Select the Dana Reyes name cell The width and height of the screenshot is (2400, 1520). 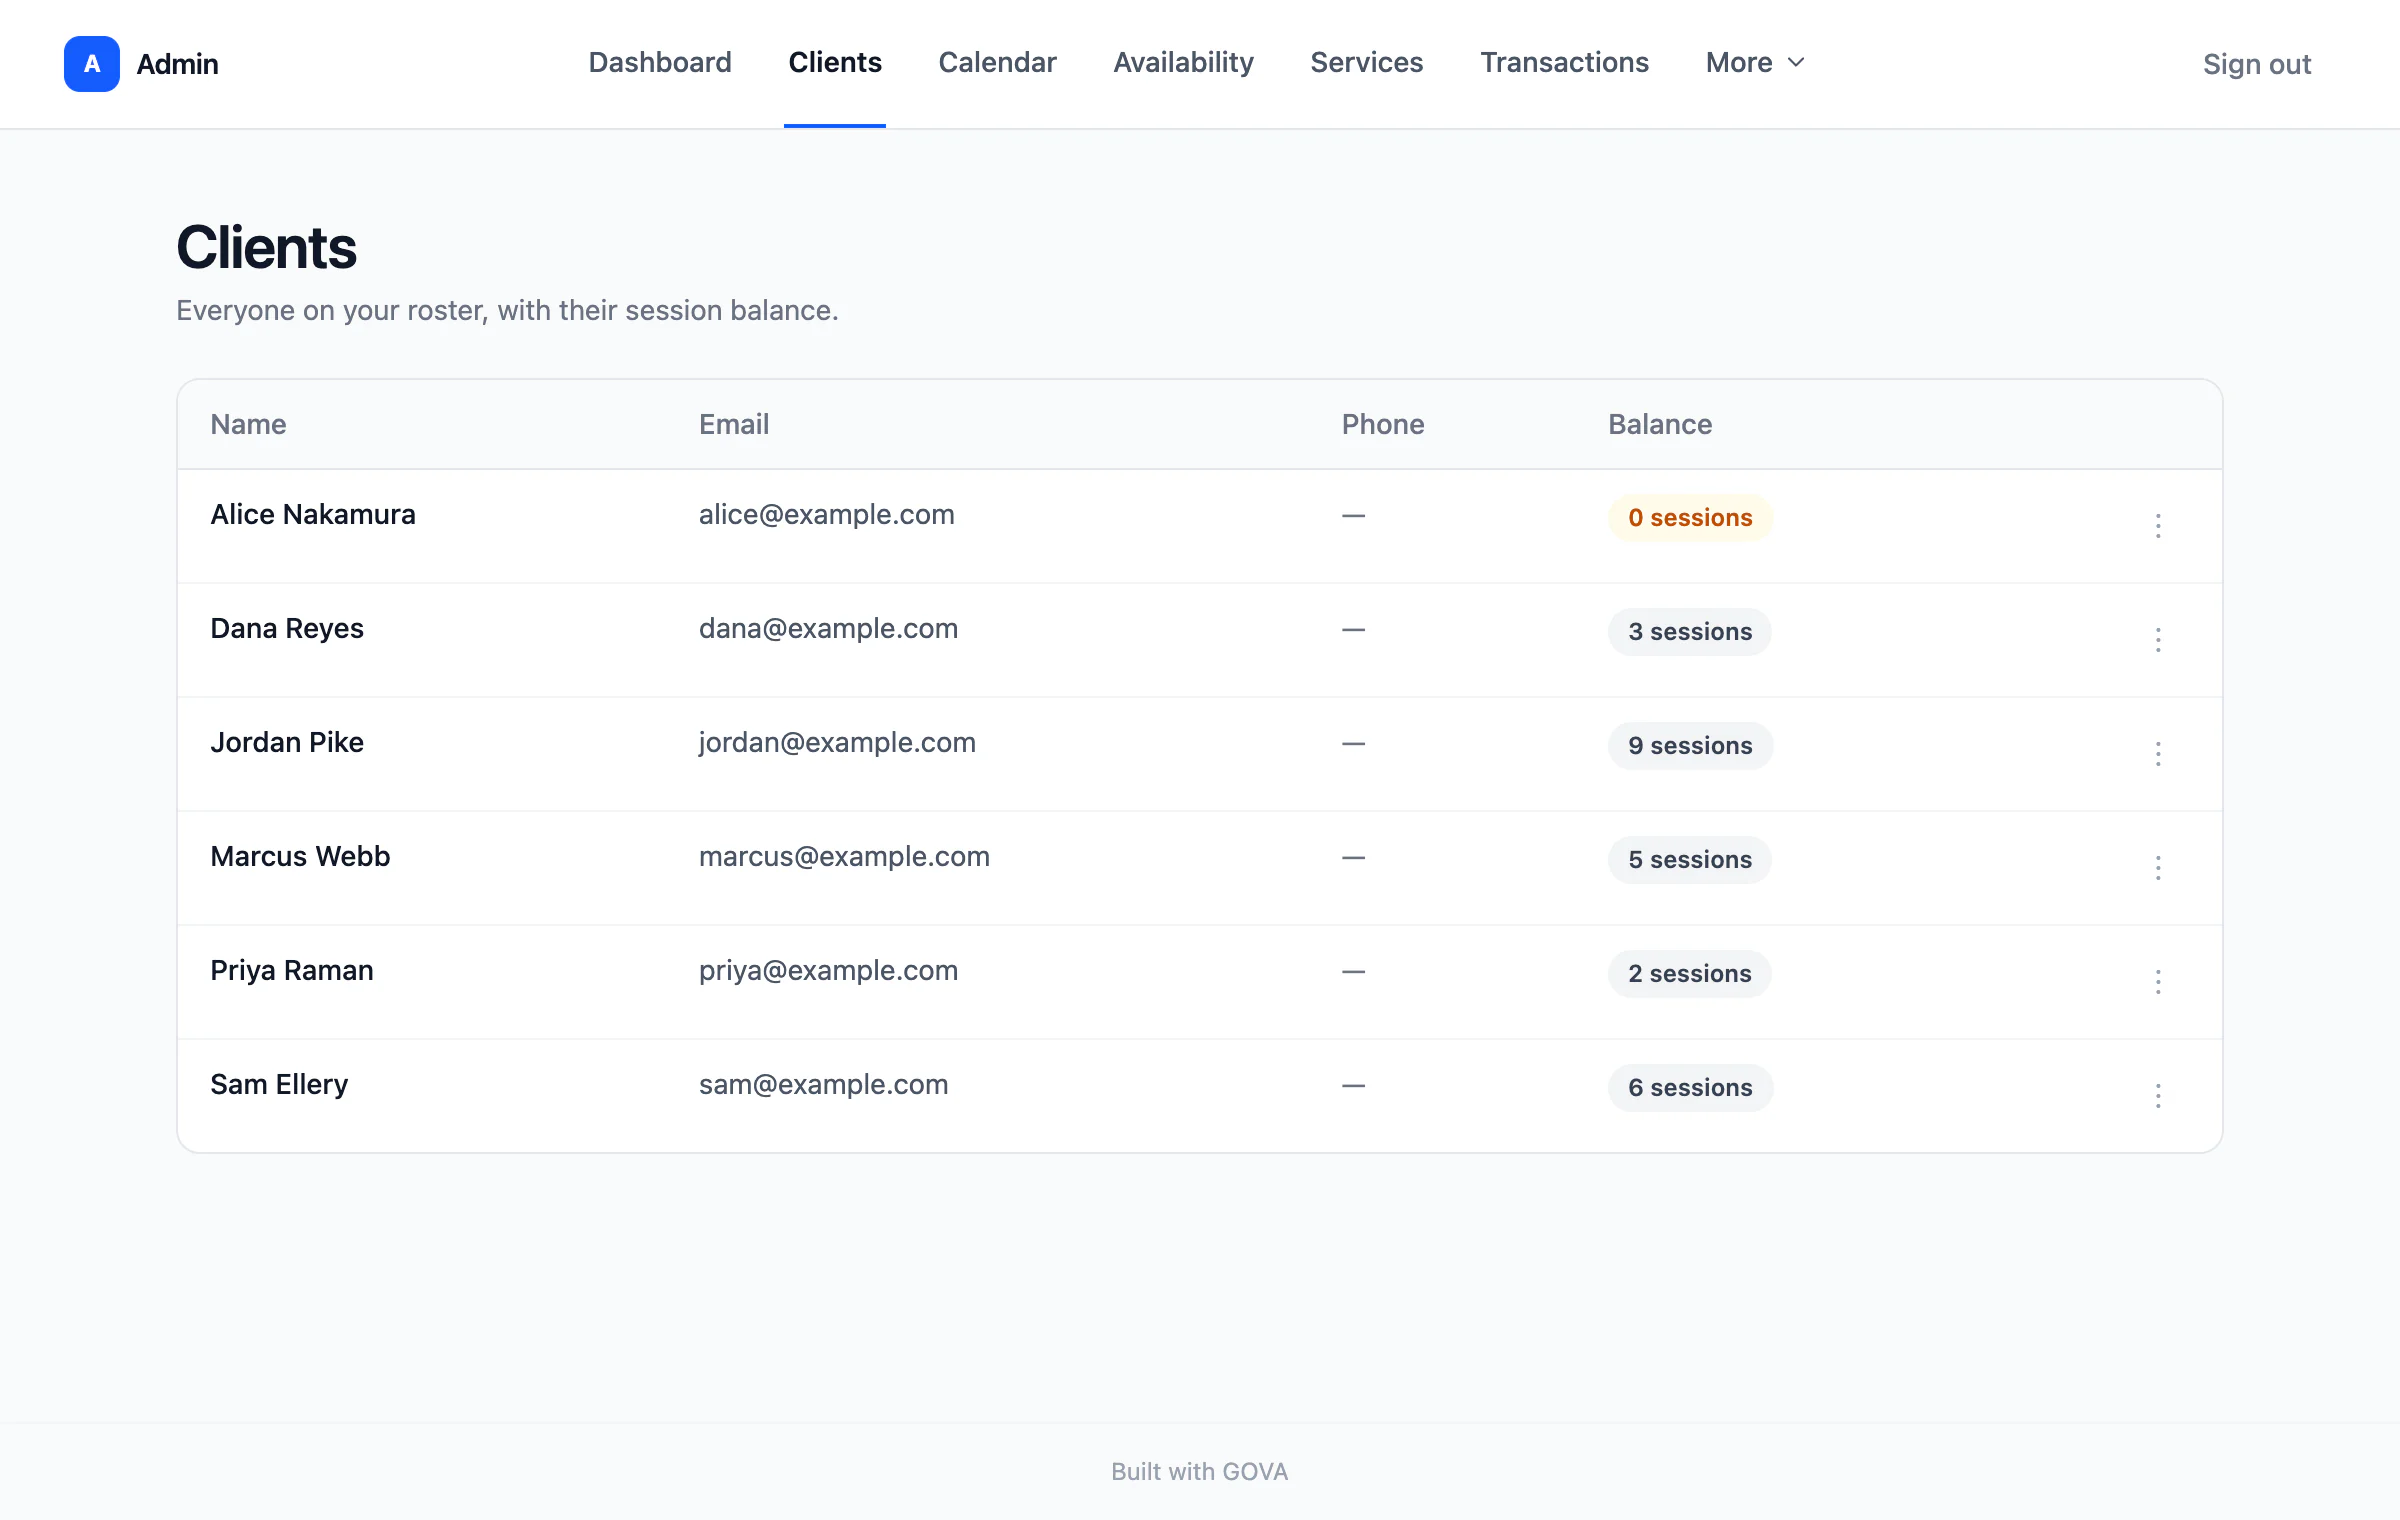pos(287,628)
